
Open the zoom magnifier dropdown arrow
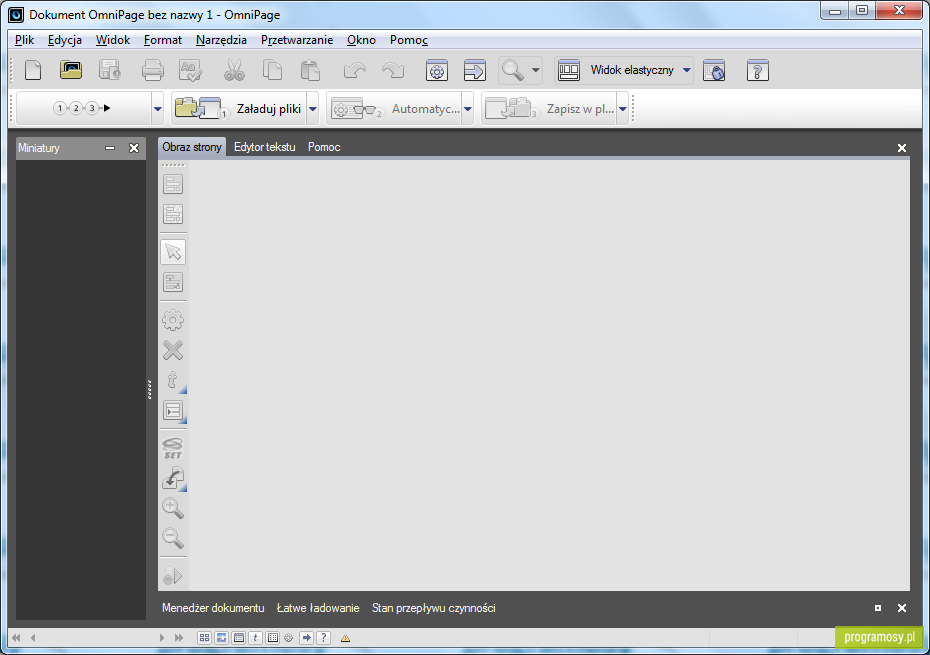pos(536,70)
